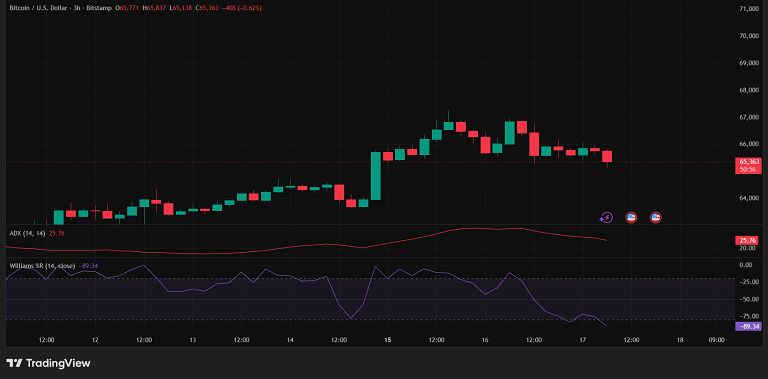Click the 15 date label on time axis
Screen dimensions: 768x379
click(387, 340)
